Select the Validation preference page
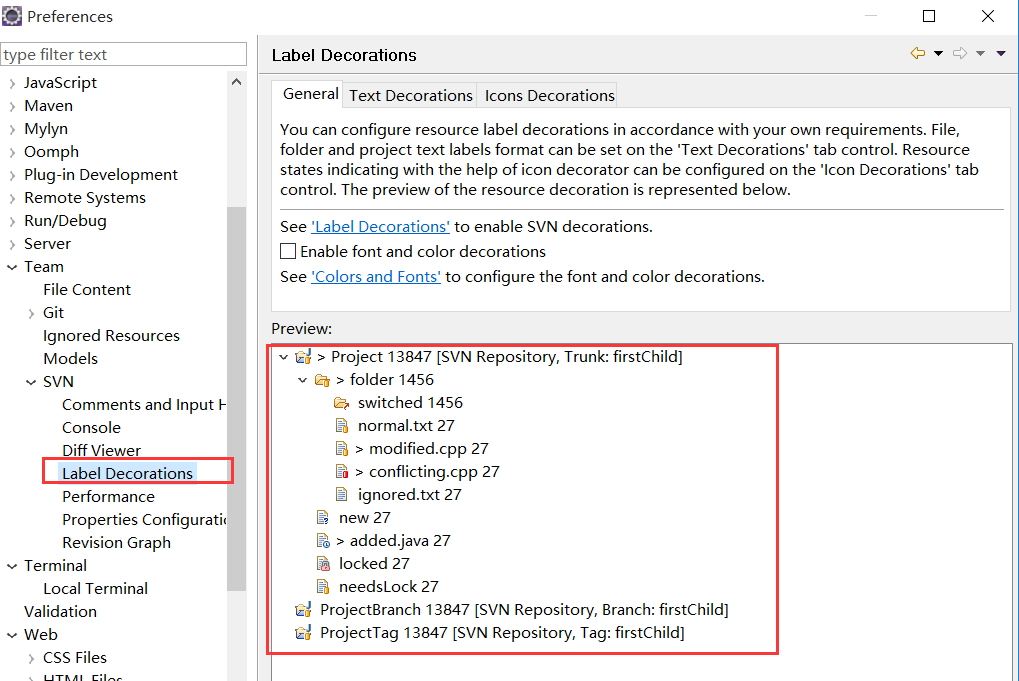Viewport: 1019px width, 681px height. point(60,611)
